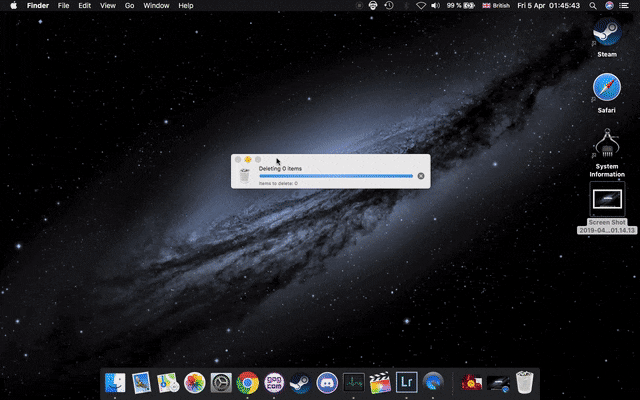This screenshot has height=400, width=640.
Task: Open Spotlight search in menu bar
Action: 593,6
